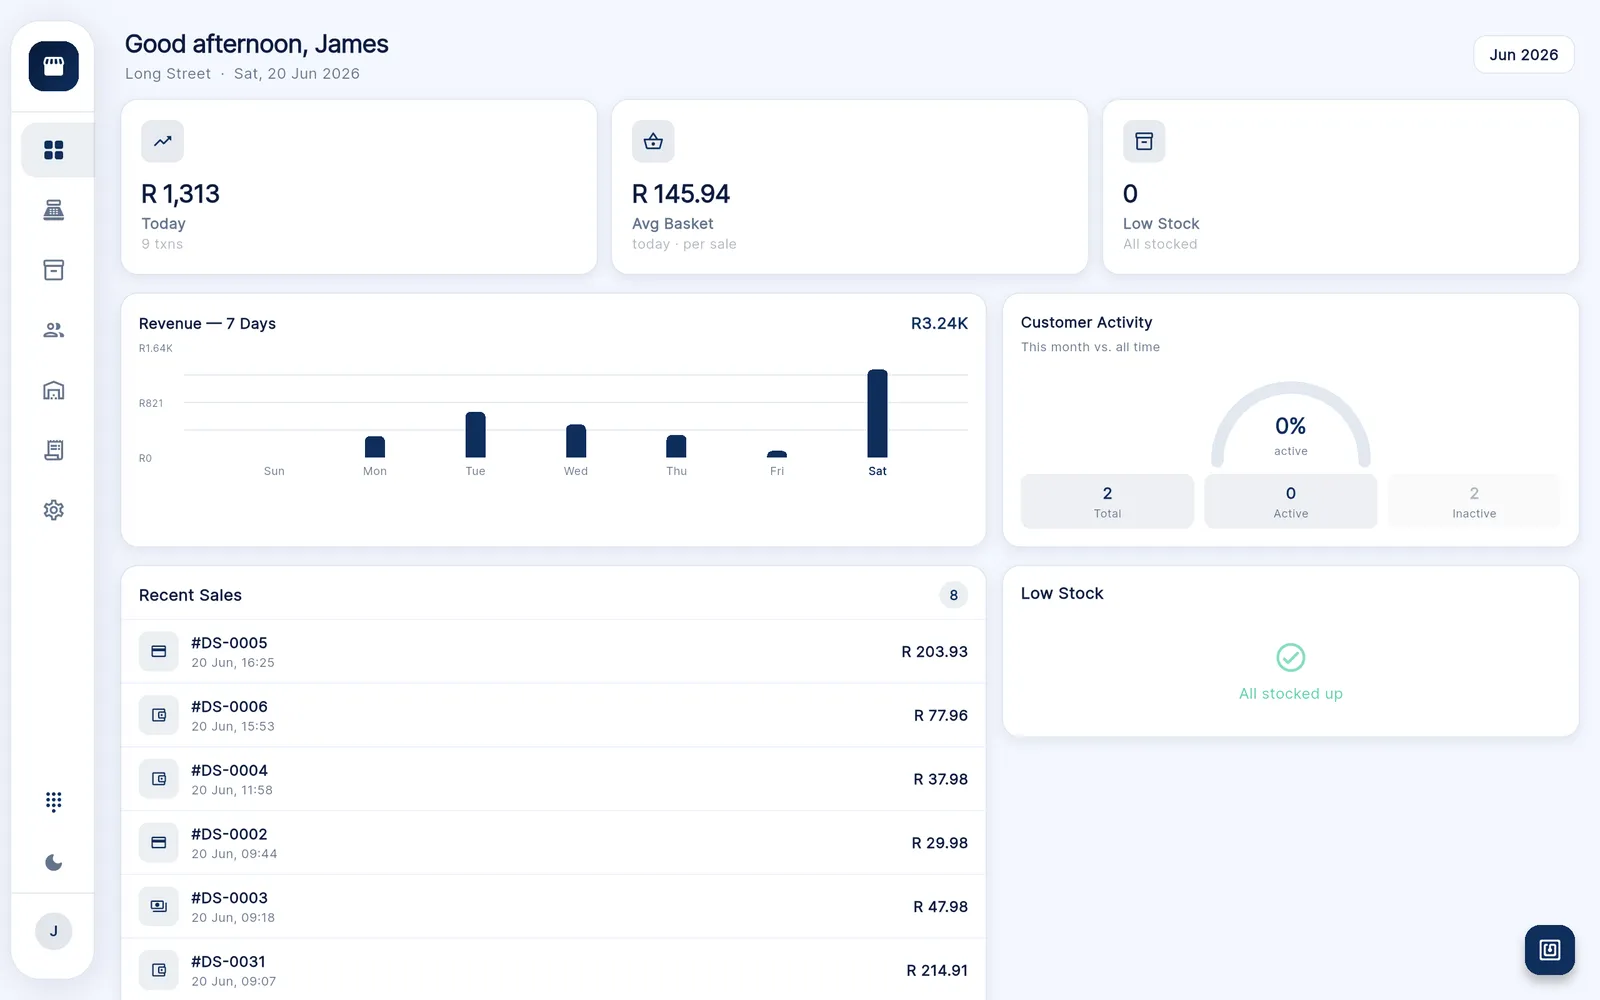This screenshot has width=1600, height=1000.
Task: Click the Total customers tile
Action: (1107, 501)
